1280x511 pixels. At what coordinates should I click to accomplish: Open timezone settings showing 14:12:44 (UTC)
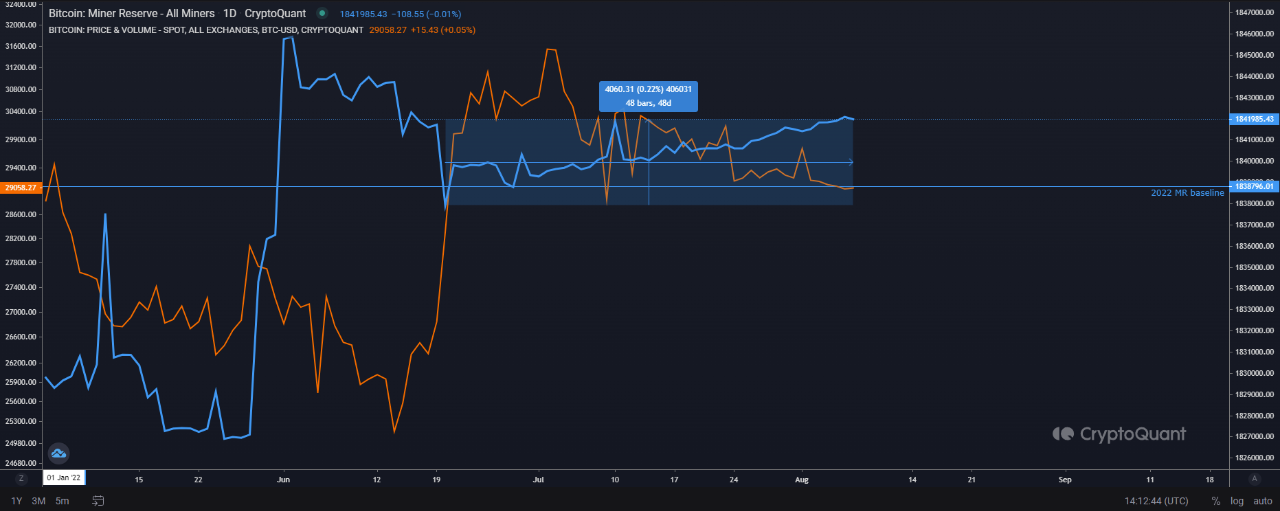(x=1156, y=500)
